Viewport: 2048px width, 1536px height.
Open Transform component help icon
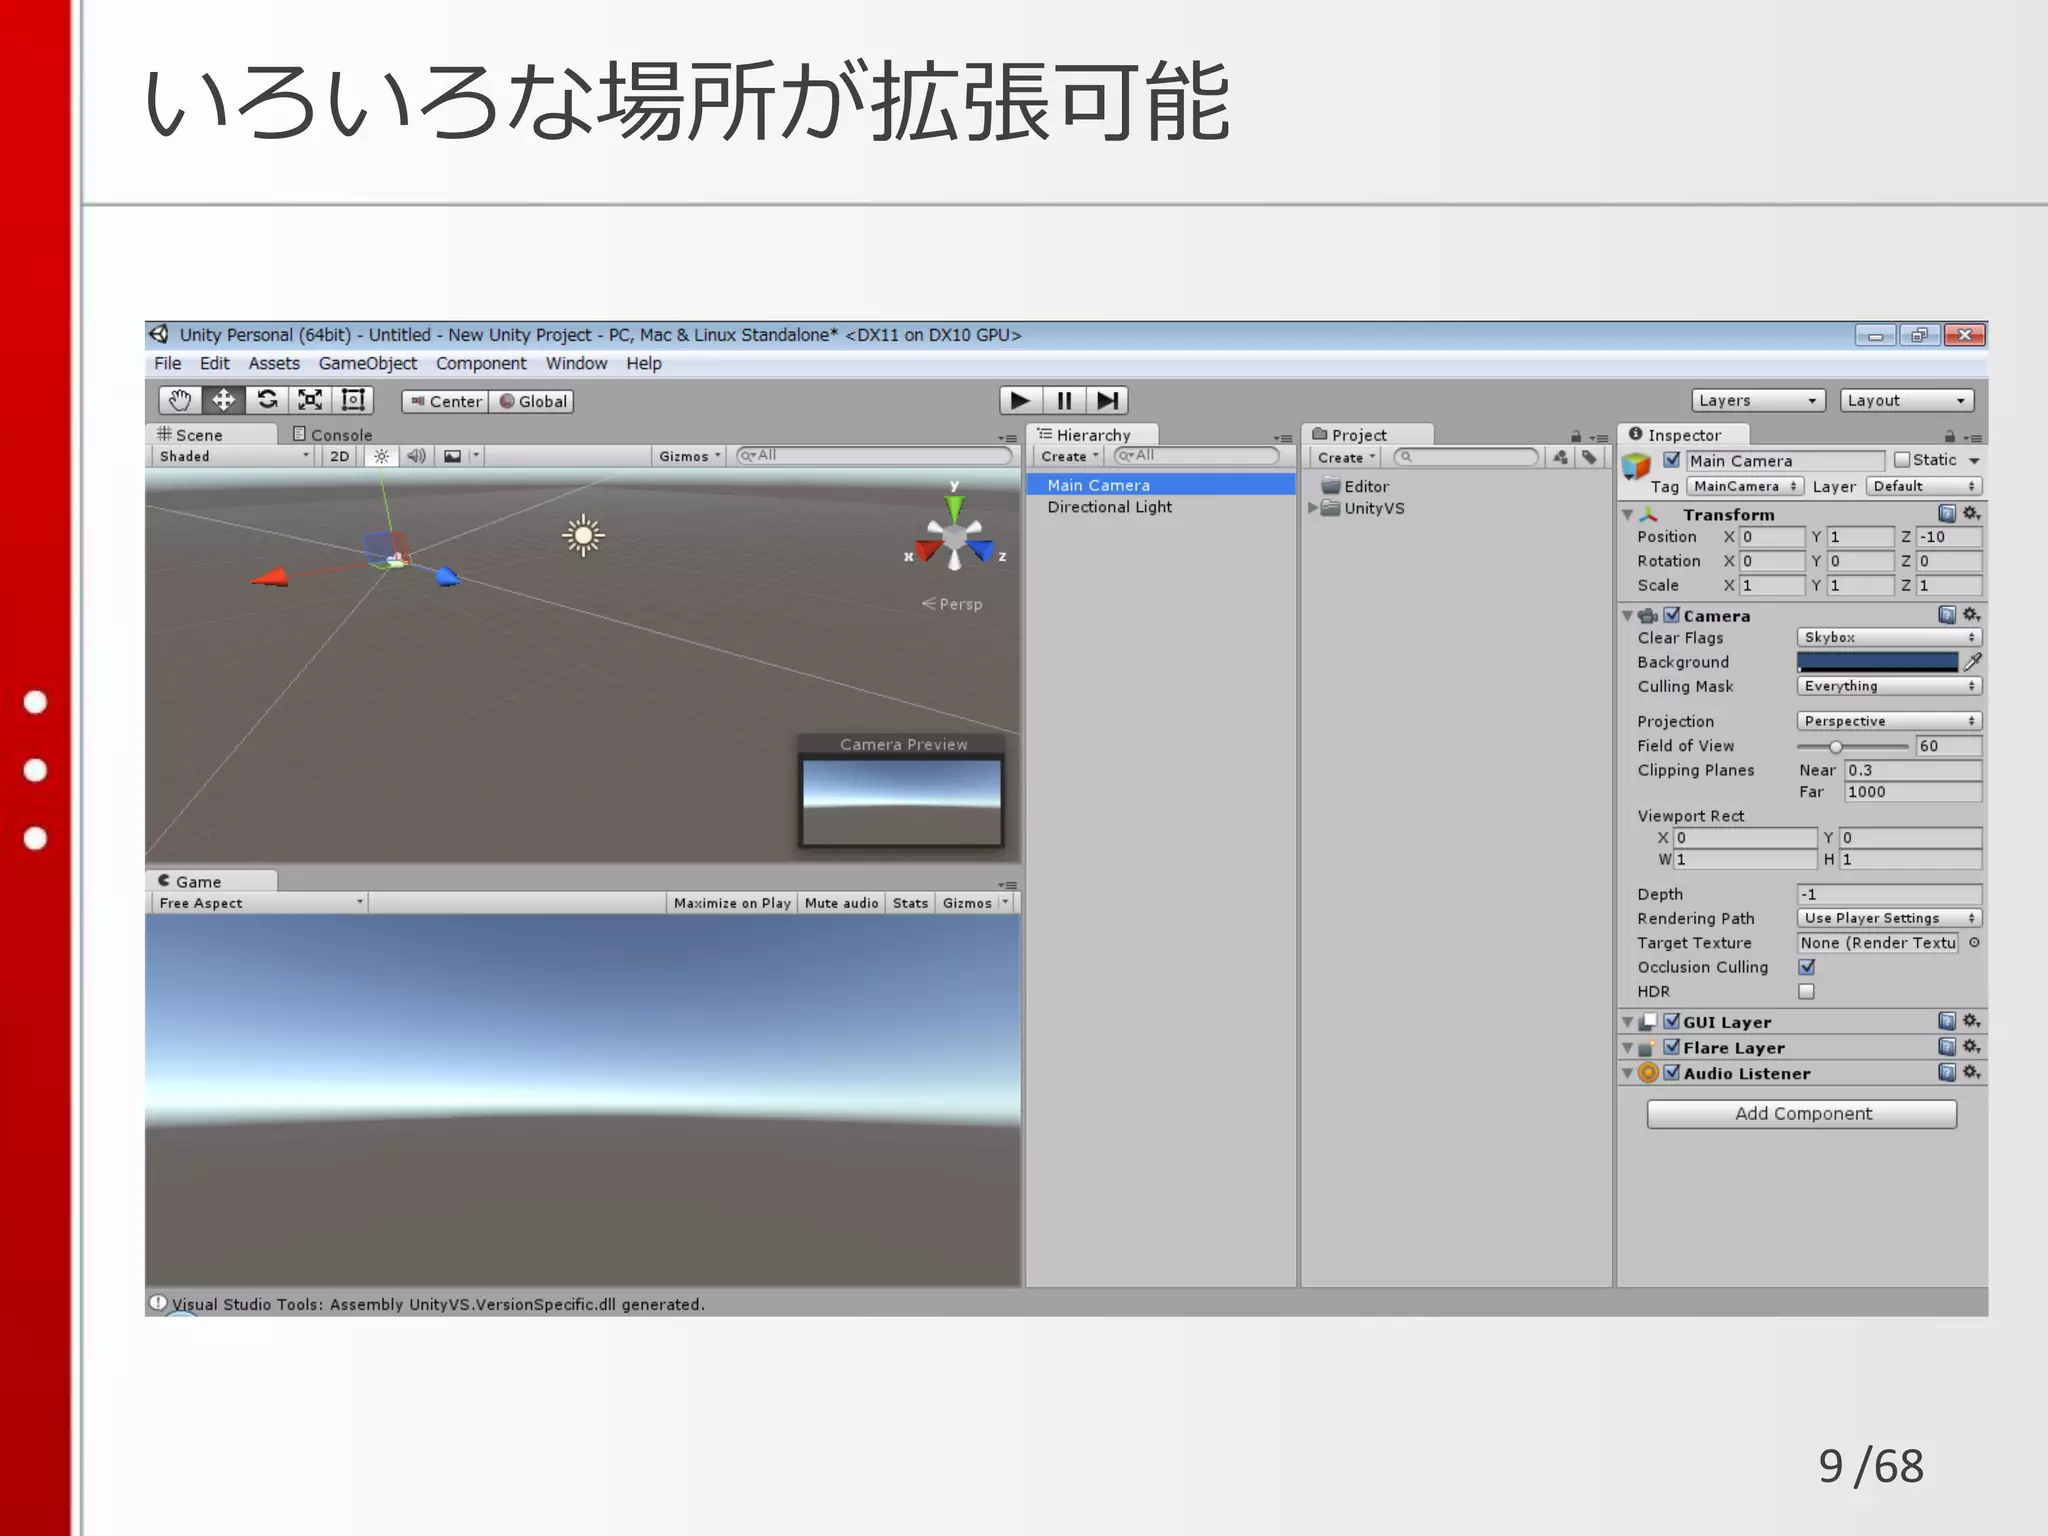click(1946, 514)
